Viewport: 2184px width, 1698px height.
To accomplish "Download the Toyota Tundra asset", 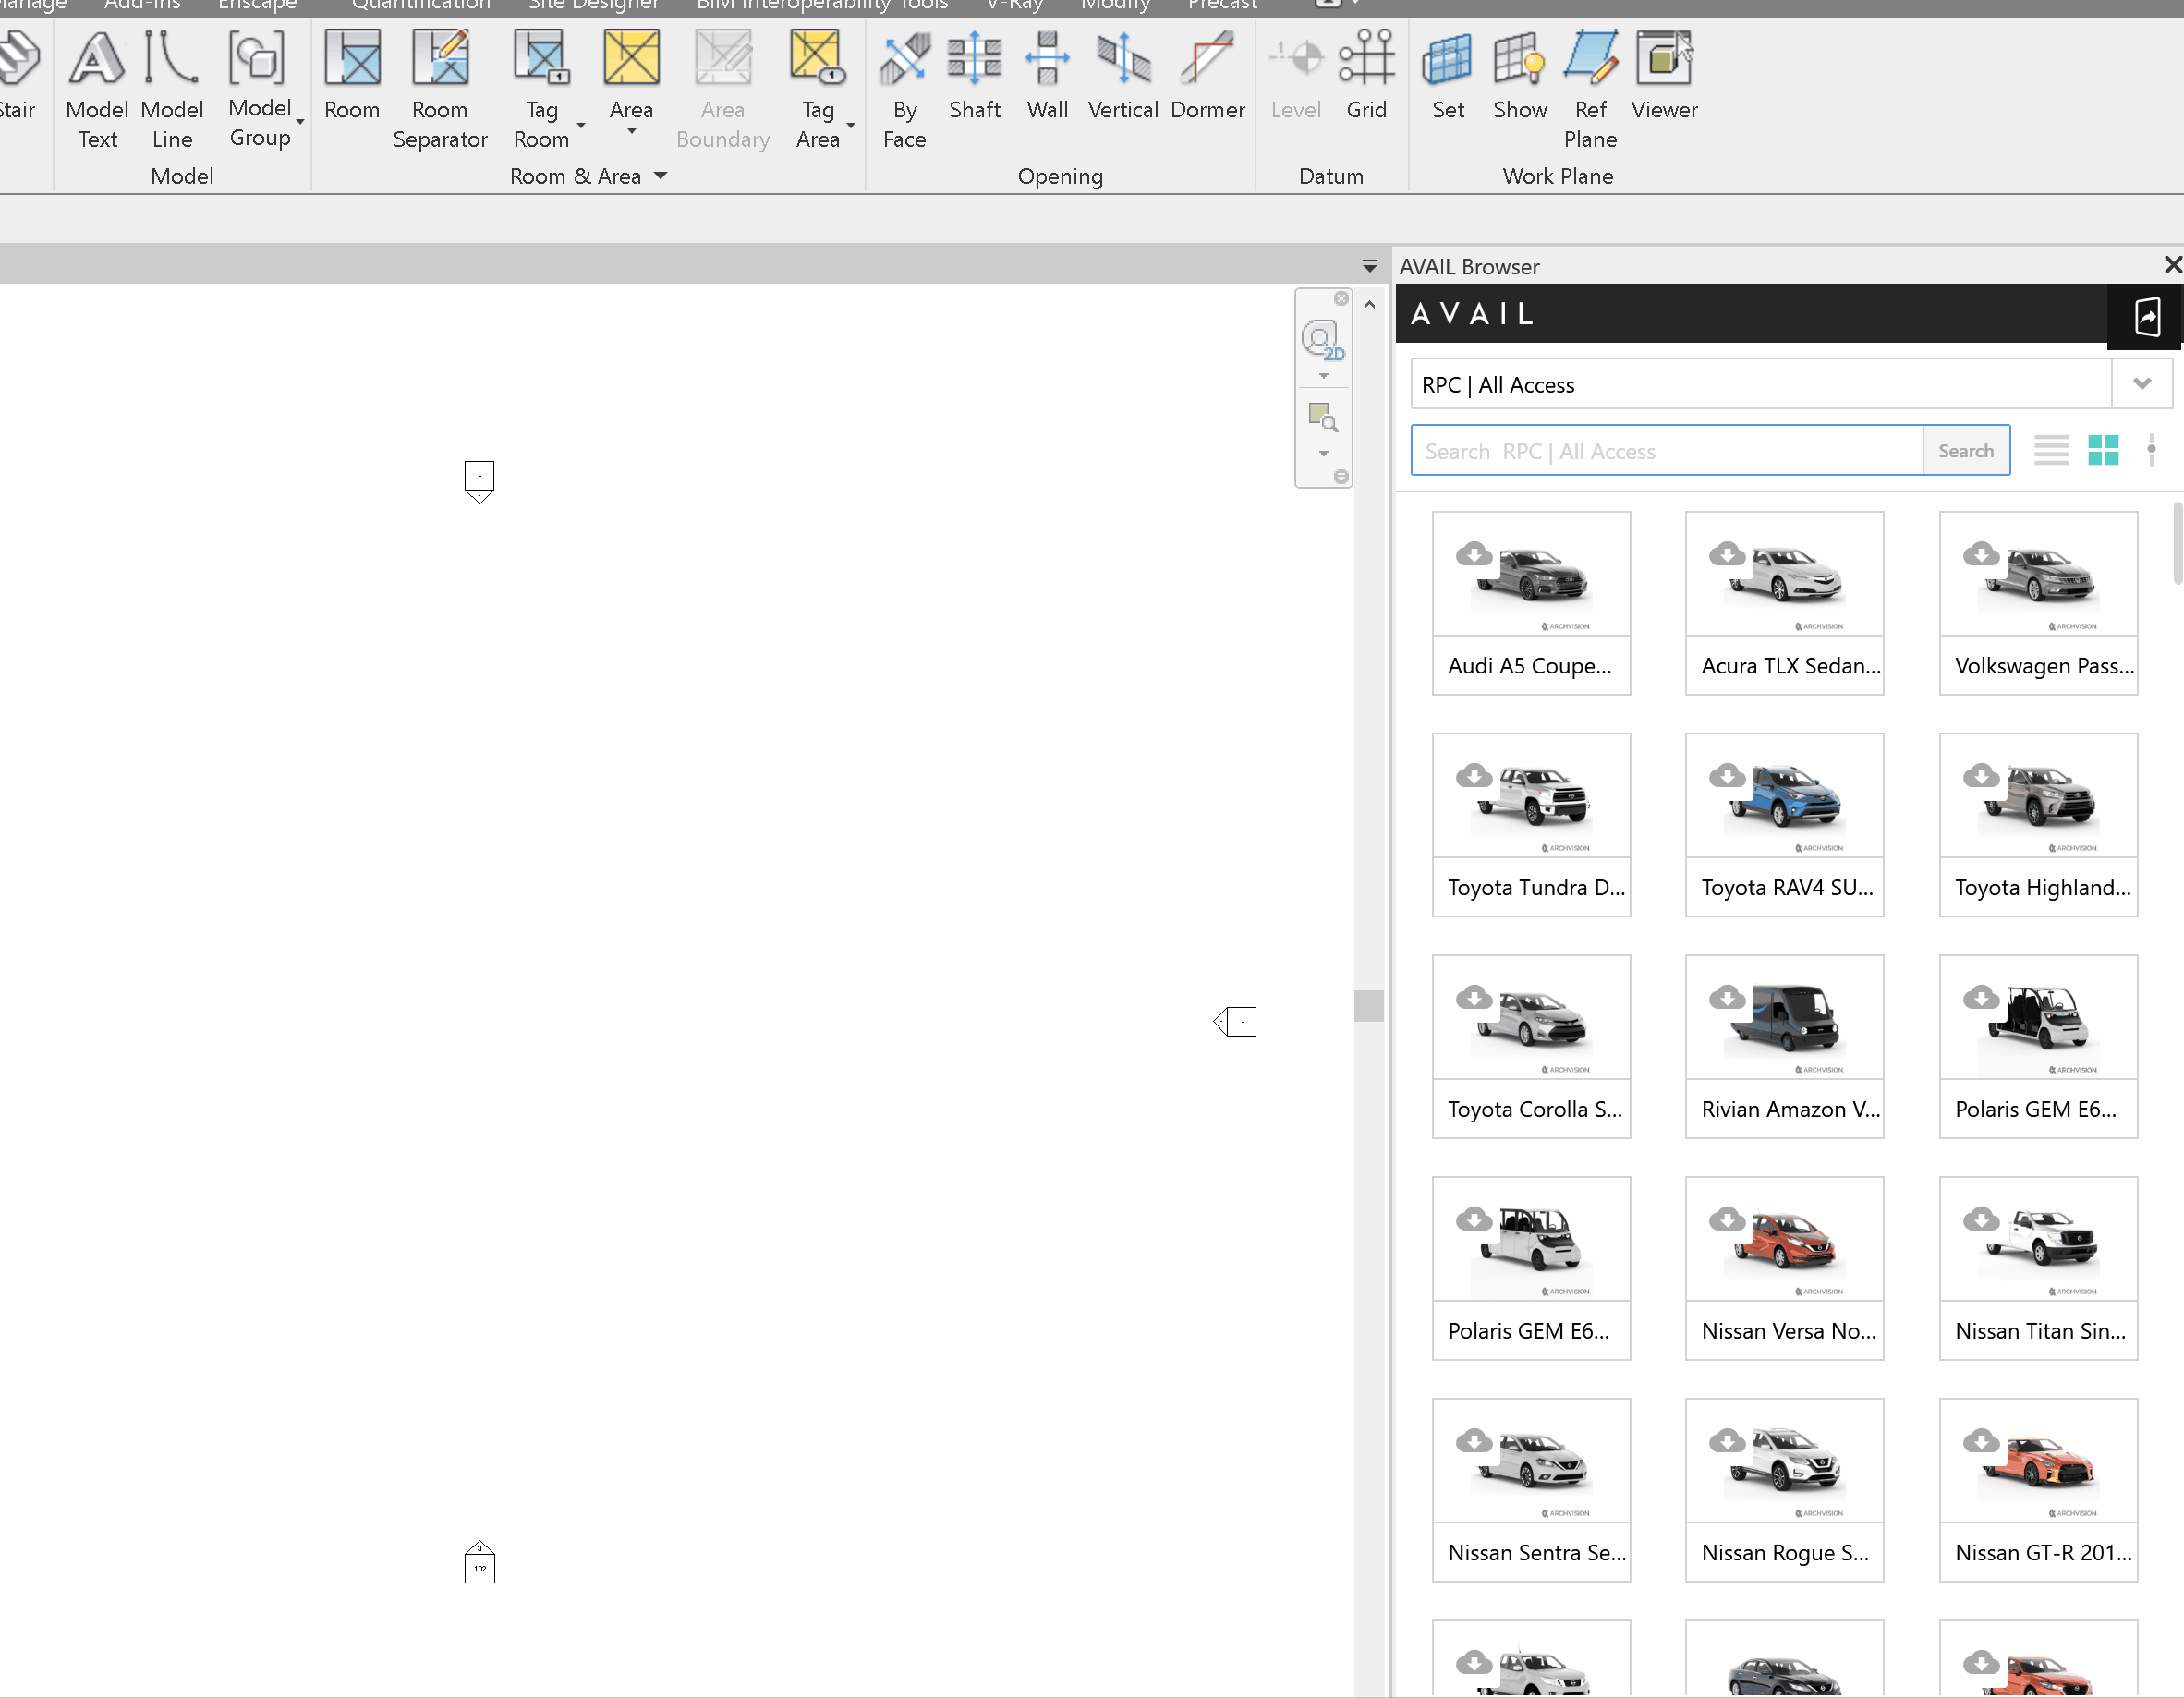I will (1473, 774).
